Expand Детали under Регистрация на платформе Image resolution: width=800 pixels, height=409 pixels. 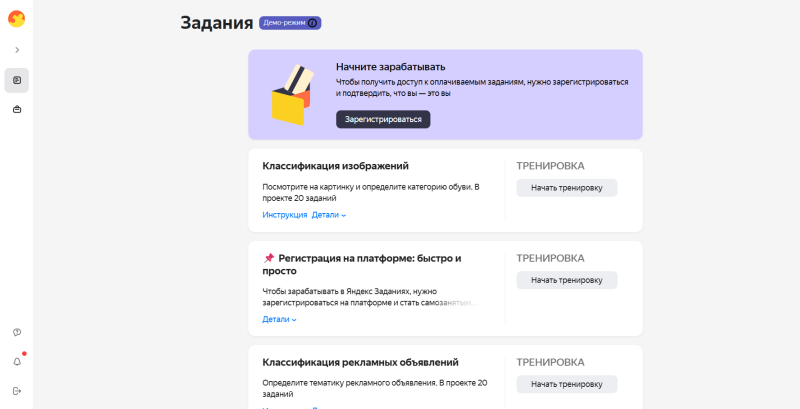280,319
